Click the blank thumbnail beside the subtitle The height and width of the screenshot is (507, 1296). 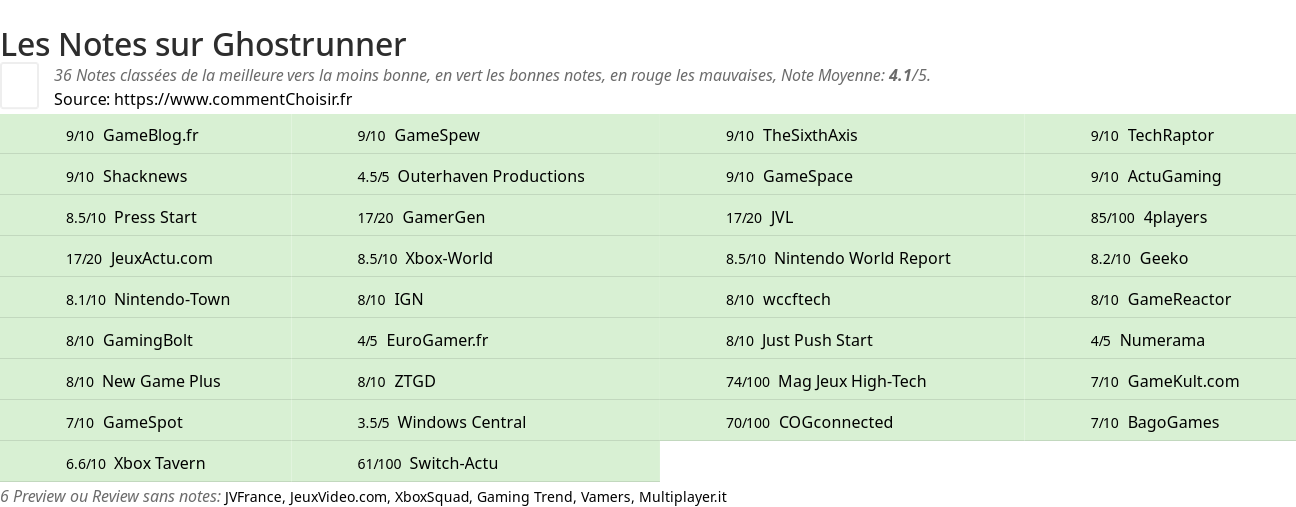pyautogui.click(x=19, y=85)
